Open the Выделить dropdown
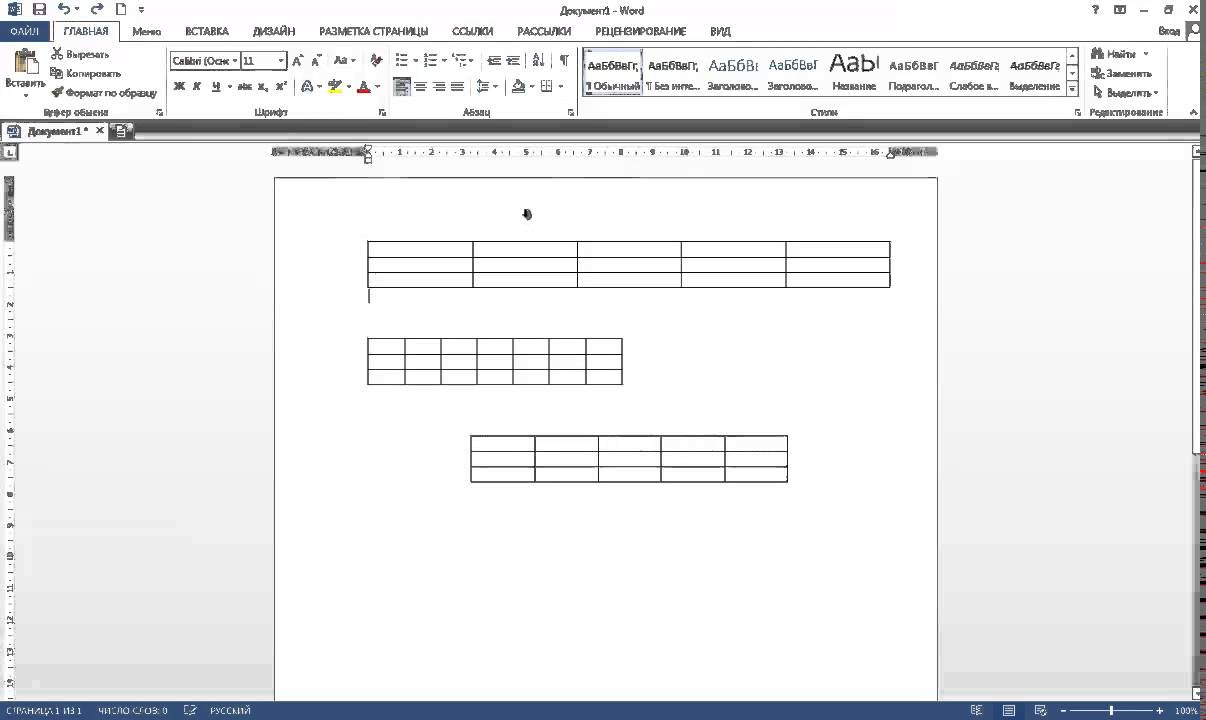This screenshot has height=720, width=1206. pos(1156,93)
